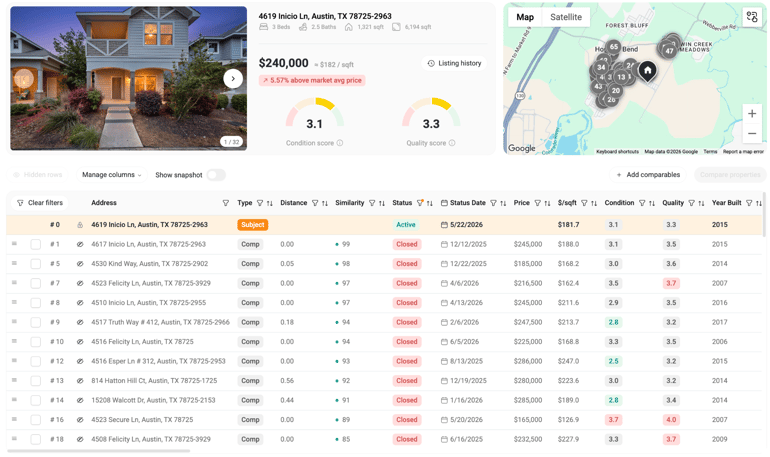Image resolution: width=770 pixels, height=457 pixels.
Task: Click the Add comparables button
Action: (648, 175)
